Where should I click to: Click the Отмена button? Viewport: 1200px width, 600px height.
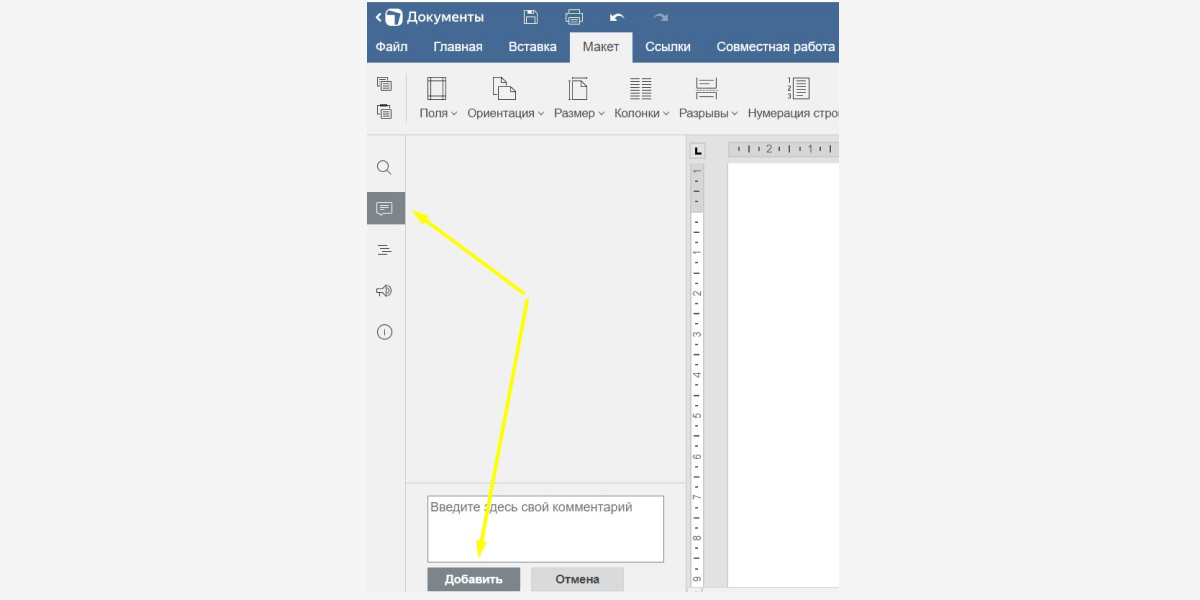(577, 579)
